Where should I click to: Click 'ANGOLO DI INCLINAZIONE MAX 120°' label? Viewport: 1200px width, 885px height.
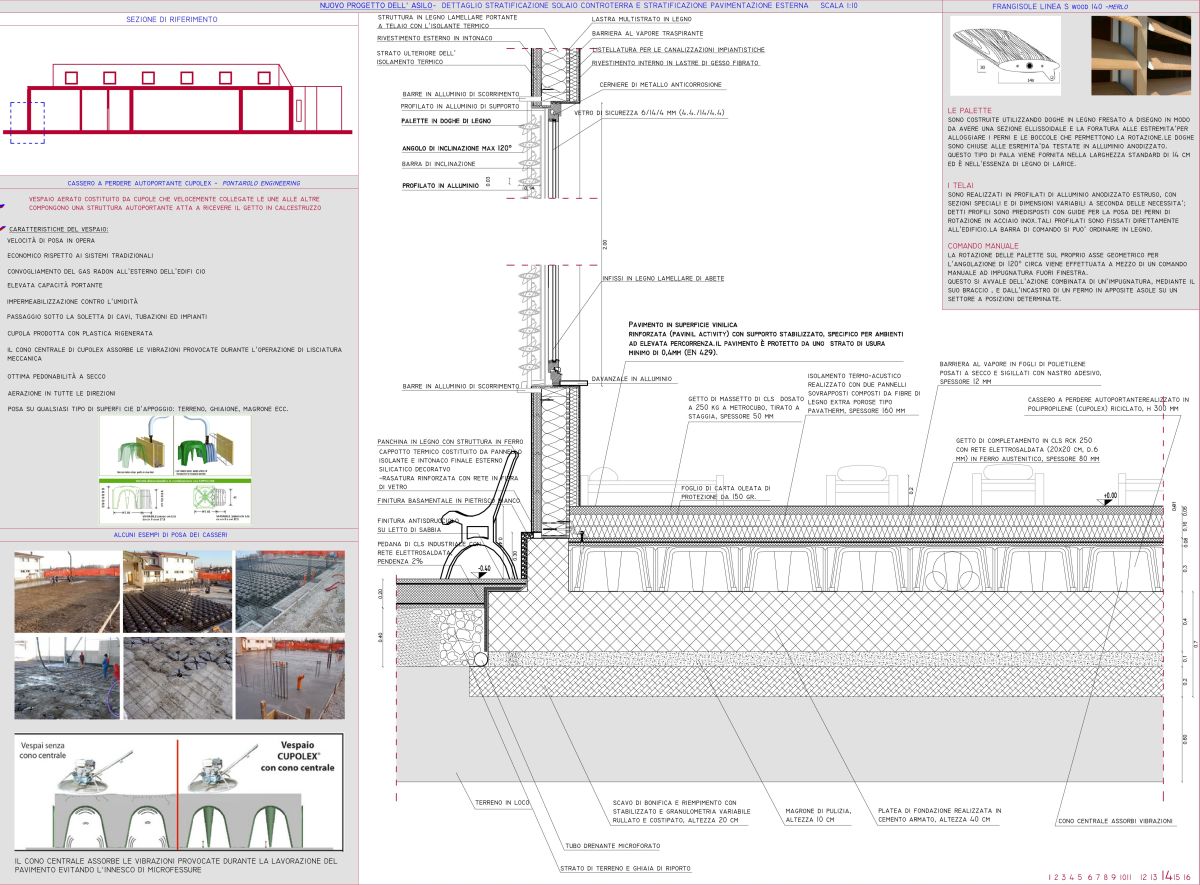click(x=457, y=148)
